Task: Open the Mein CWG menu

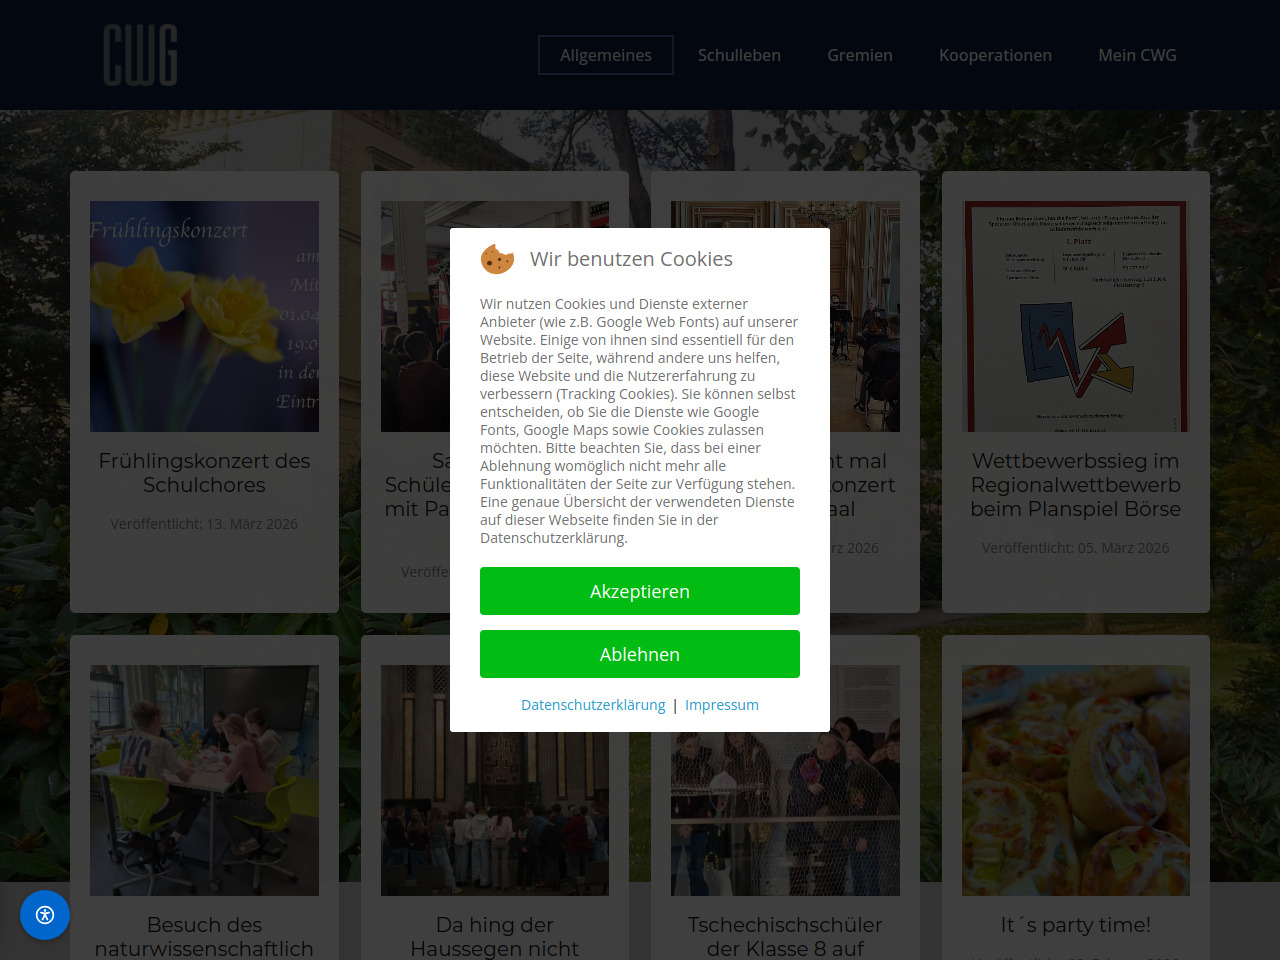Action: (1137, 55)
